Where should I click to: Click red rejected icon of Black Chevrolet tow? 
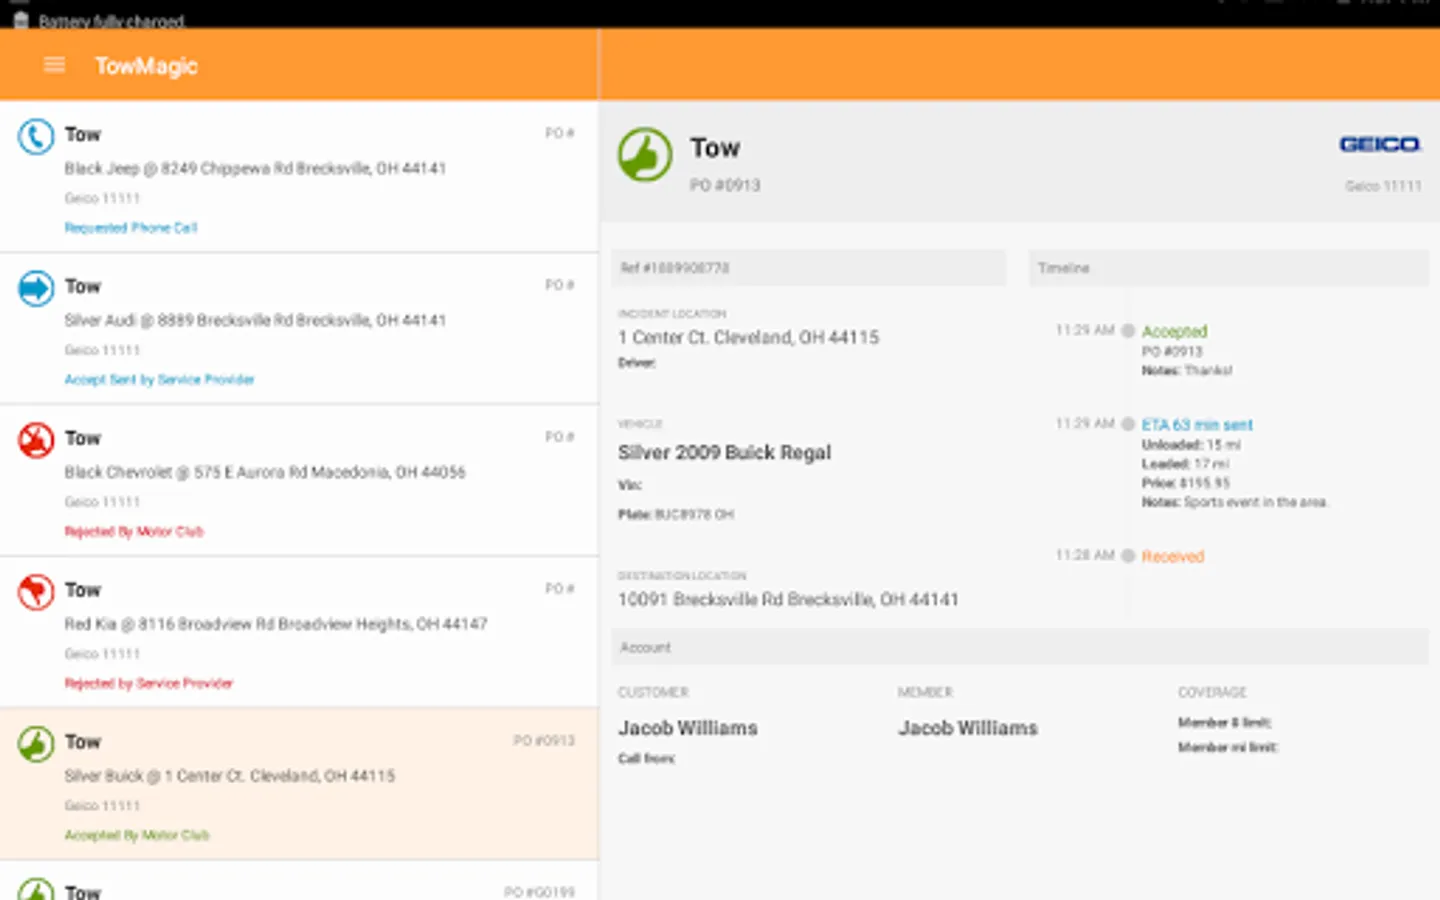click(36, 440)
